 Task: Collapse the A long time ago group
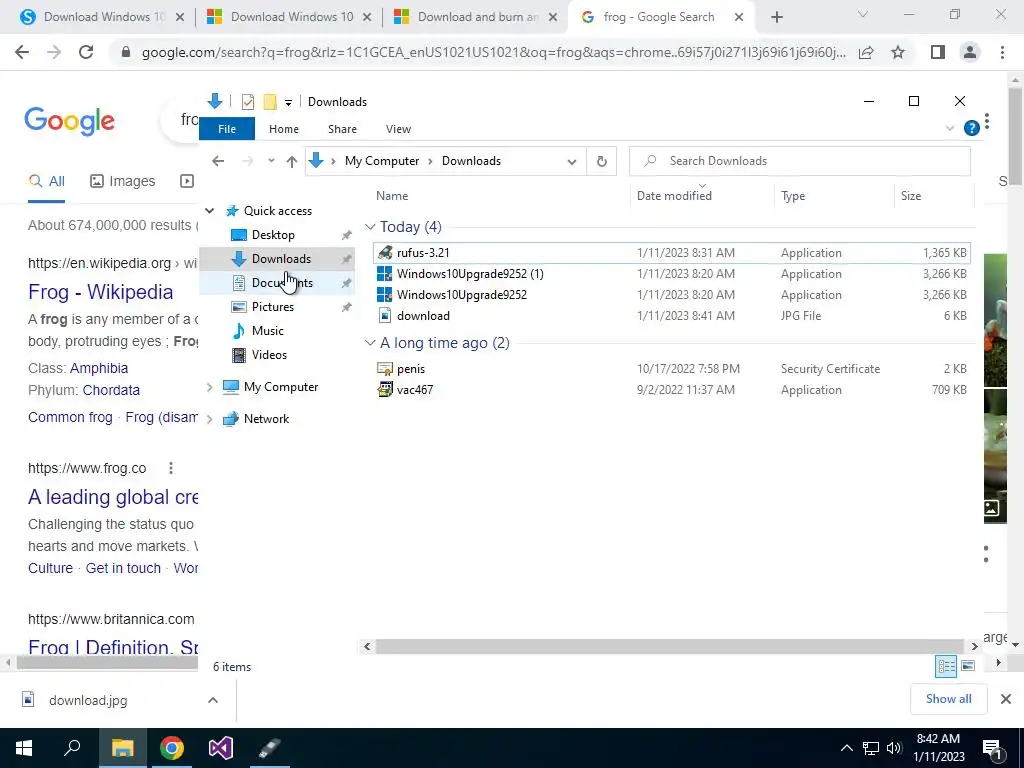pos(370,343)
